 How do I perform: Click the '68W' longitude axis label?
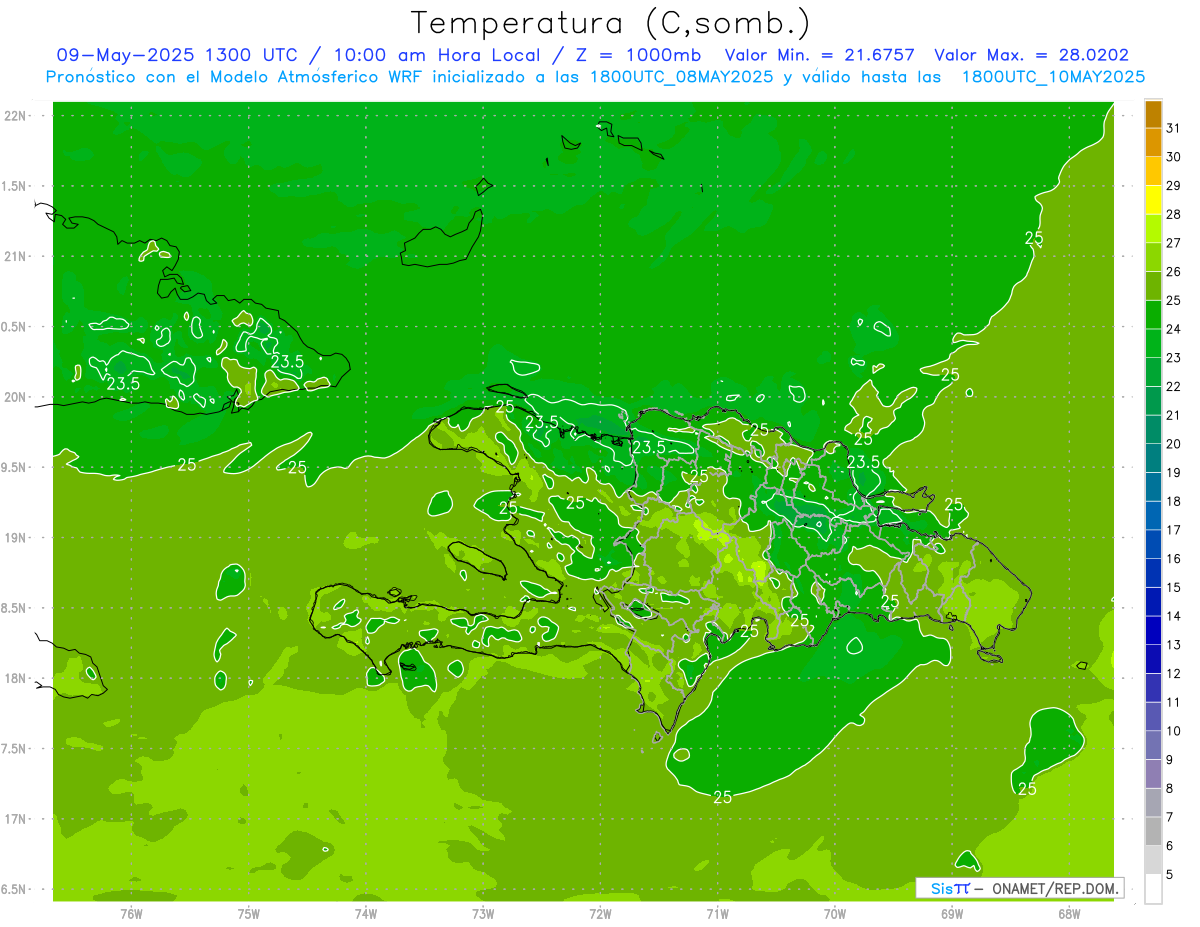pos(1069,915)
